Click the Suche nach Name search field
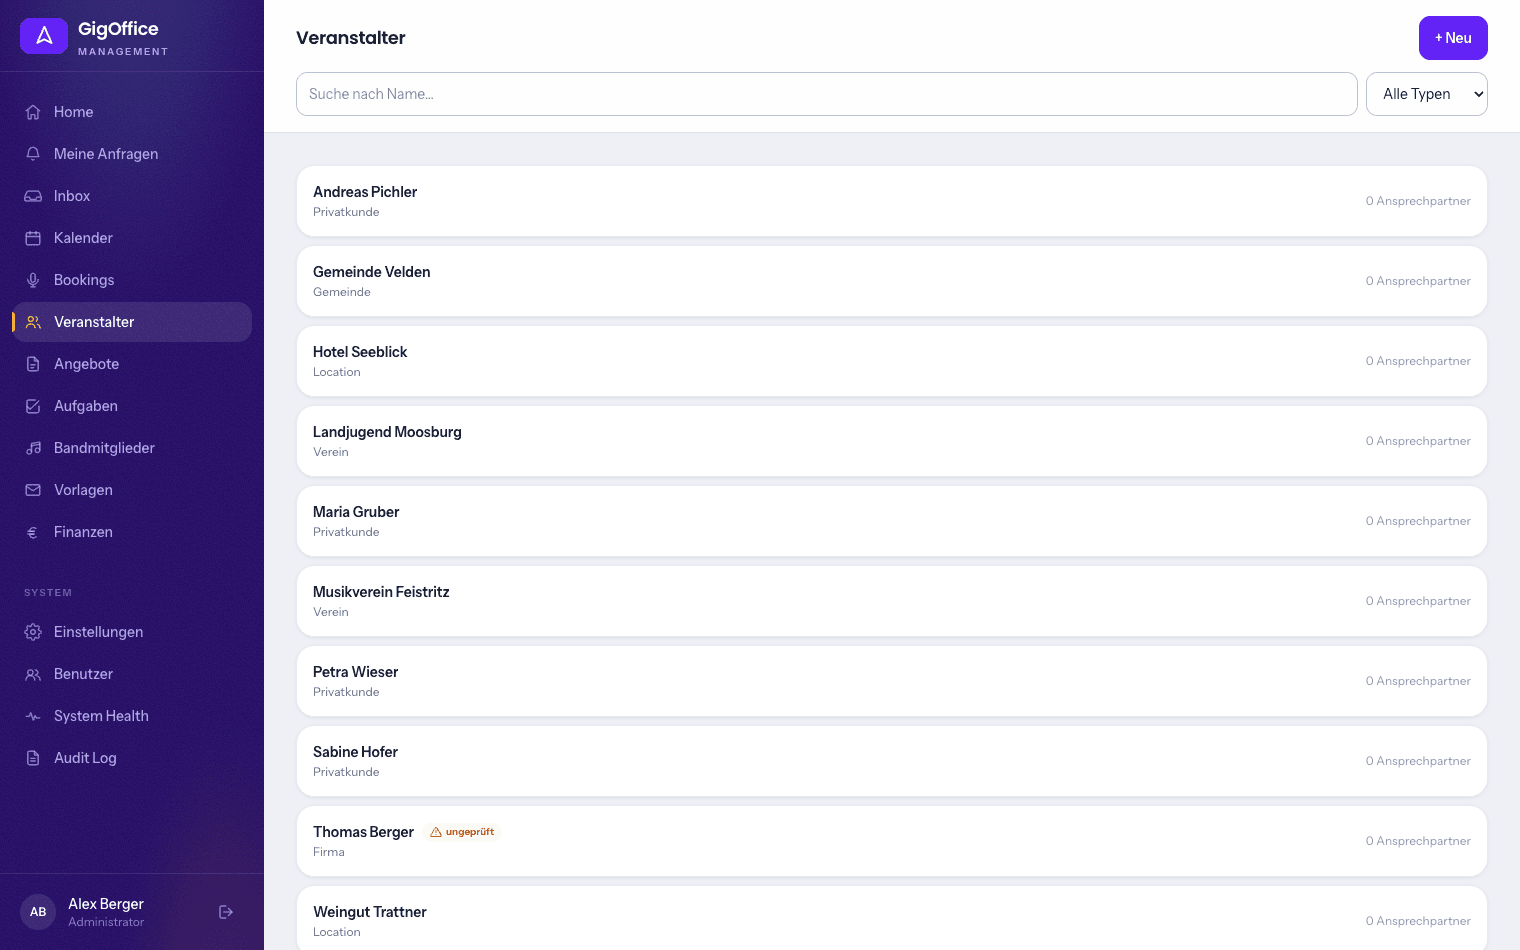 [826, 94]
